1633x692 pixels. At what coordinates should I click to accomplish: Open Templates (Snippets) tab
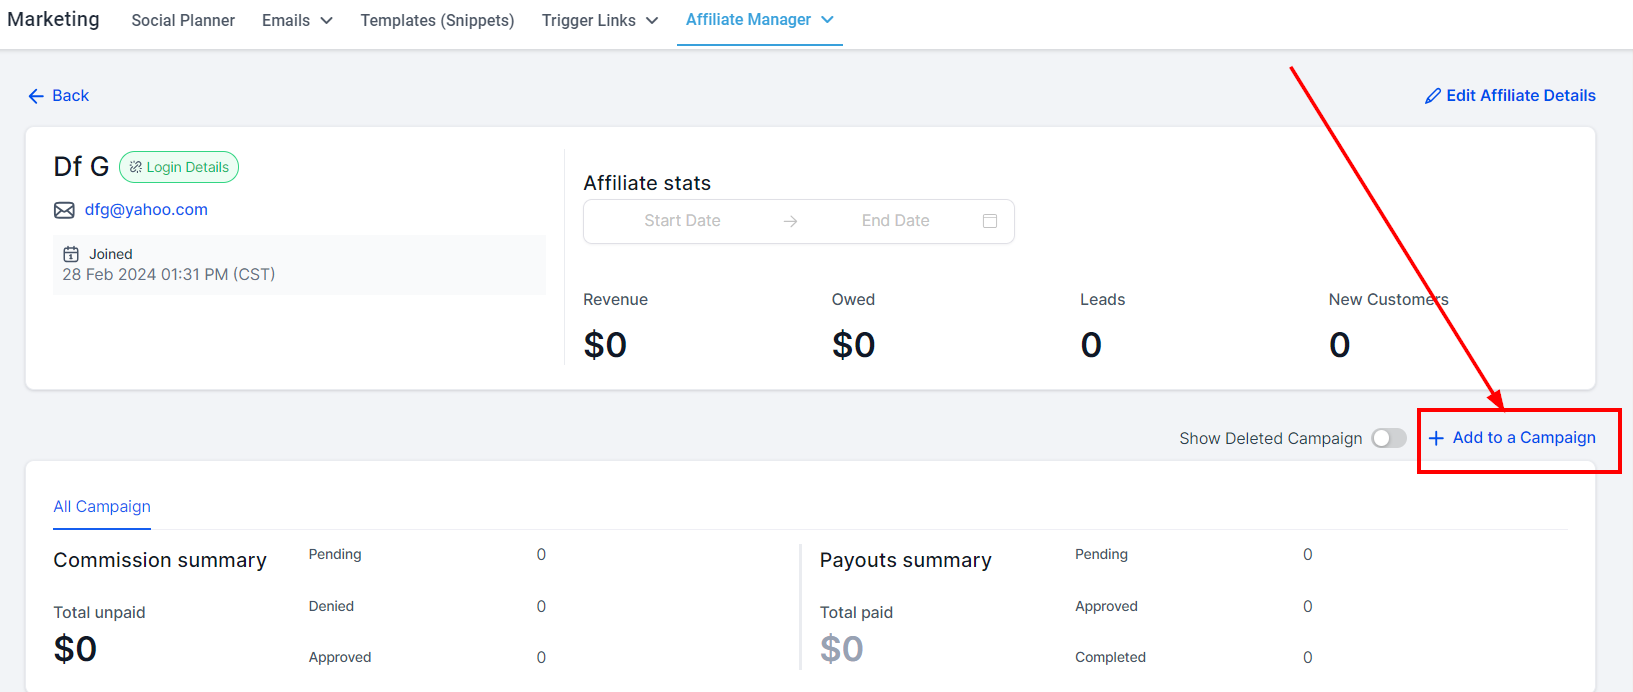coord(437,20)
